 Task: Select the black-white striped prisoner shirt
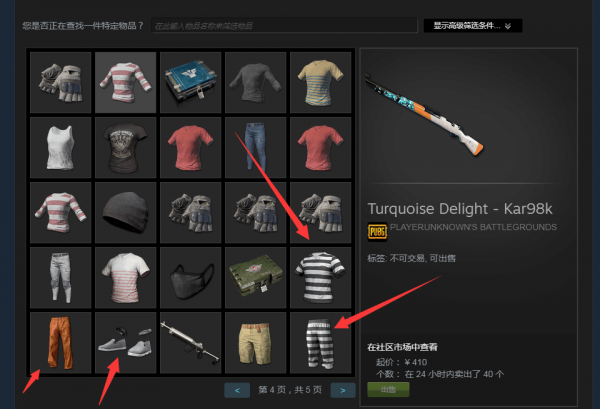click(x=321, y=277)
